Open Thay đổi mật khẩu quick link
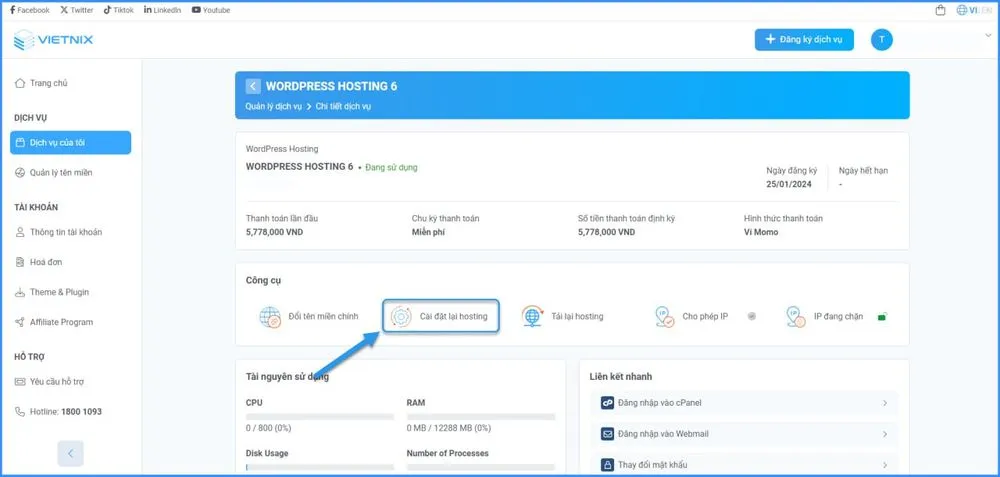1000x477 pixels. pos(744,465)
